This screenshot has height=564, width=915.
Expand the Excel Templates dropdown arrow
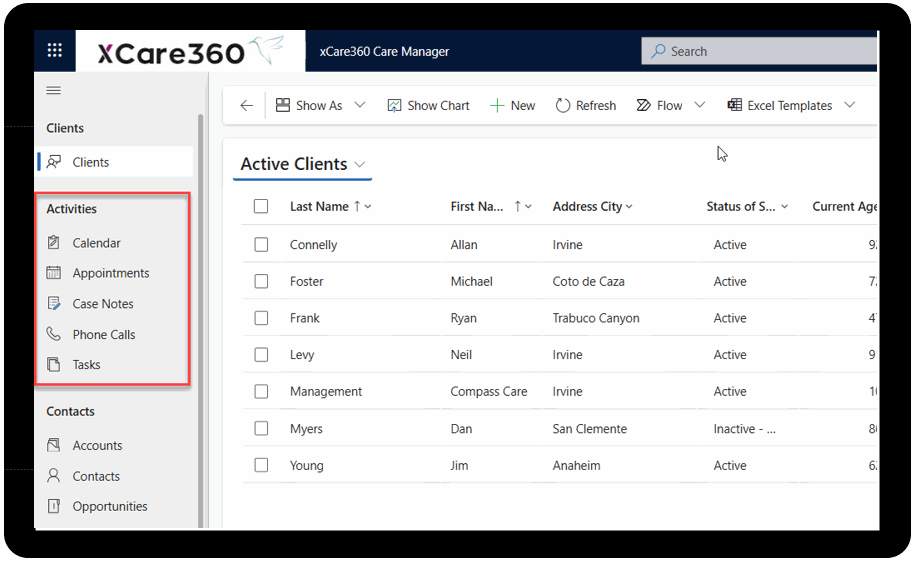[x=850, y=105]
